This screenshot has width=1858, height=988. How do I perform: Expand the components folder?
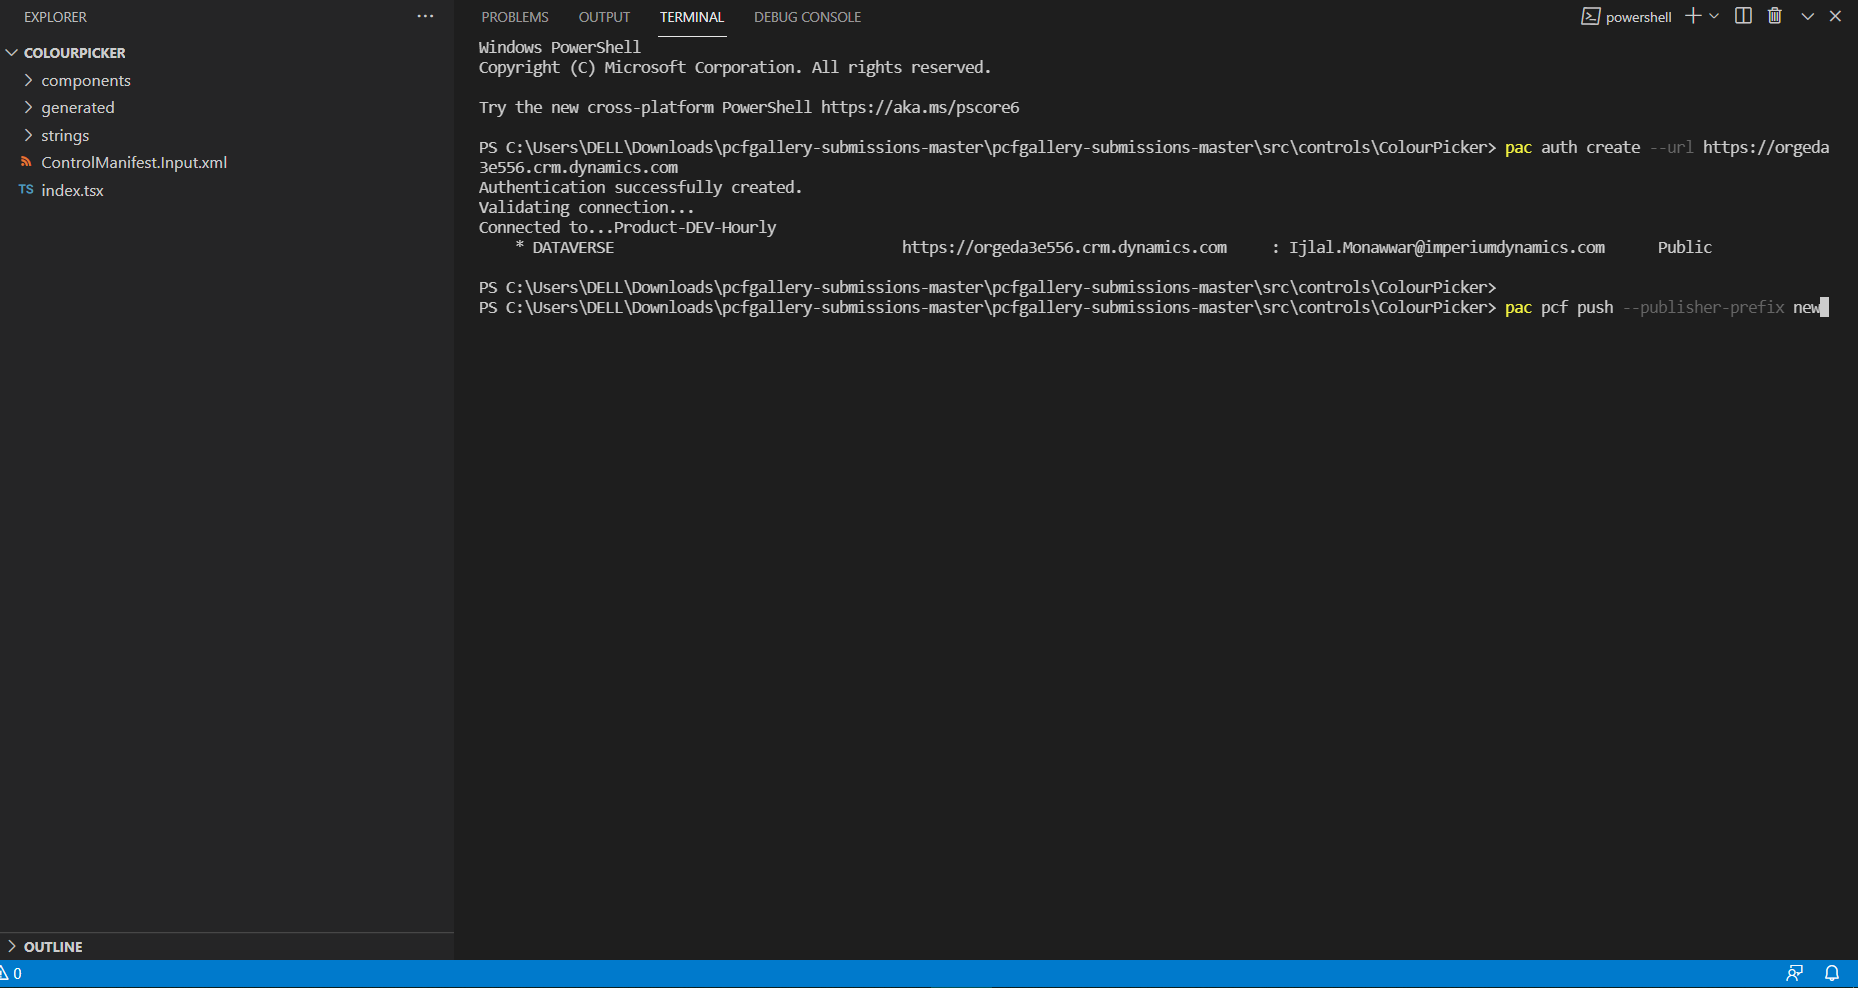click(85, 80)
